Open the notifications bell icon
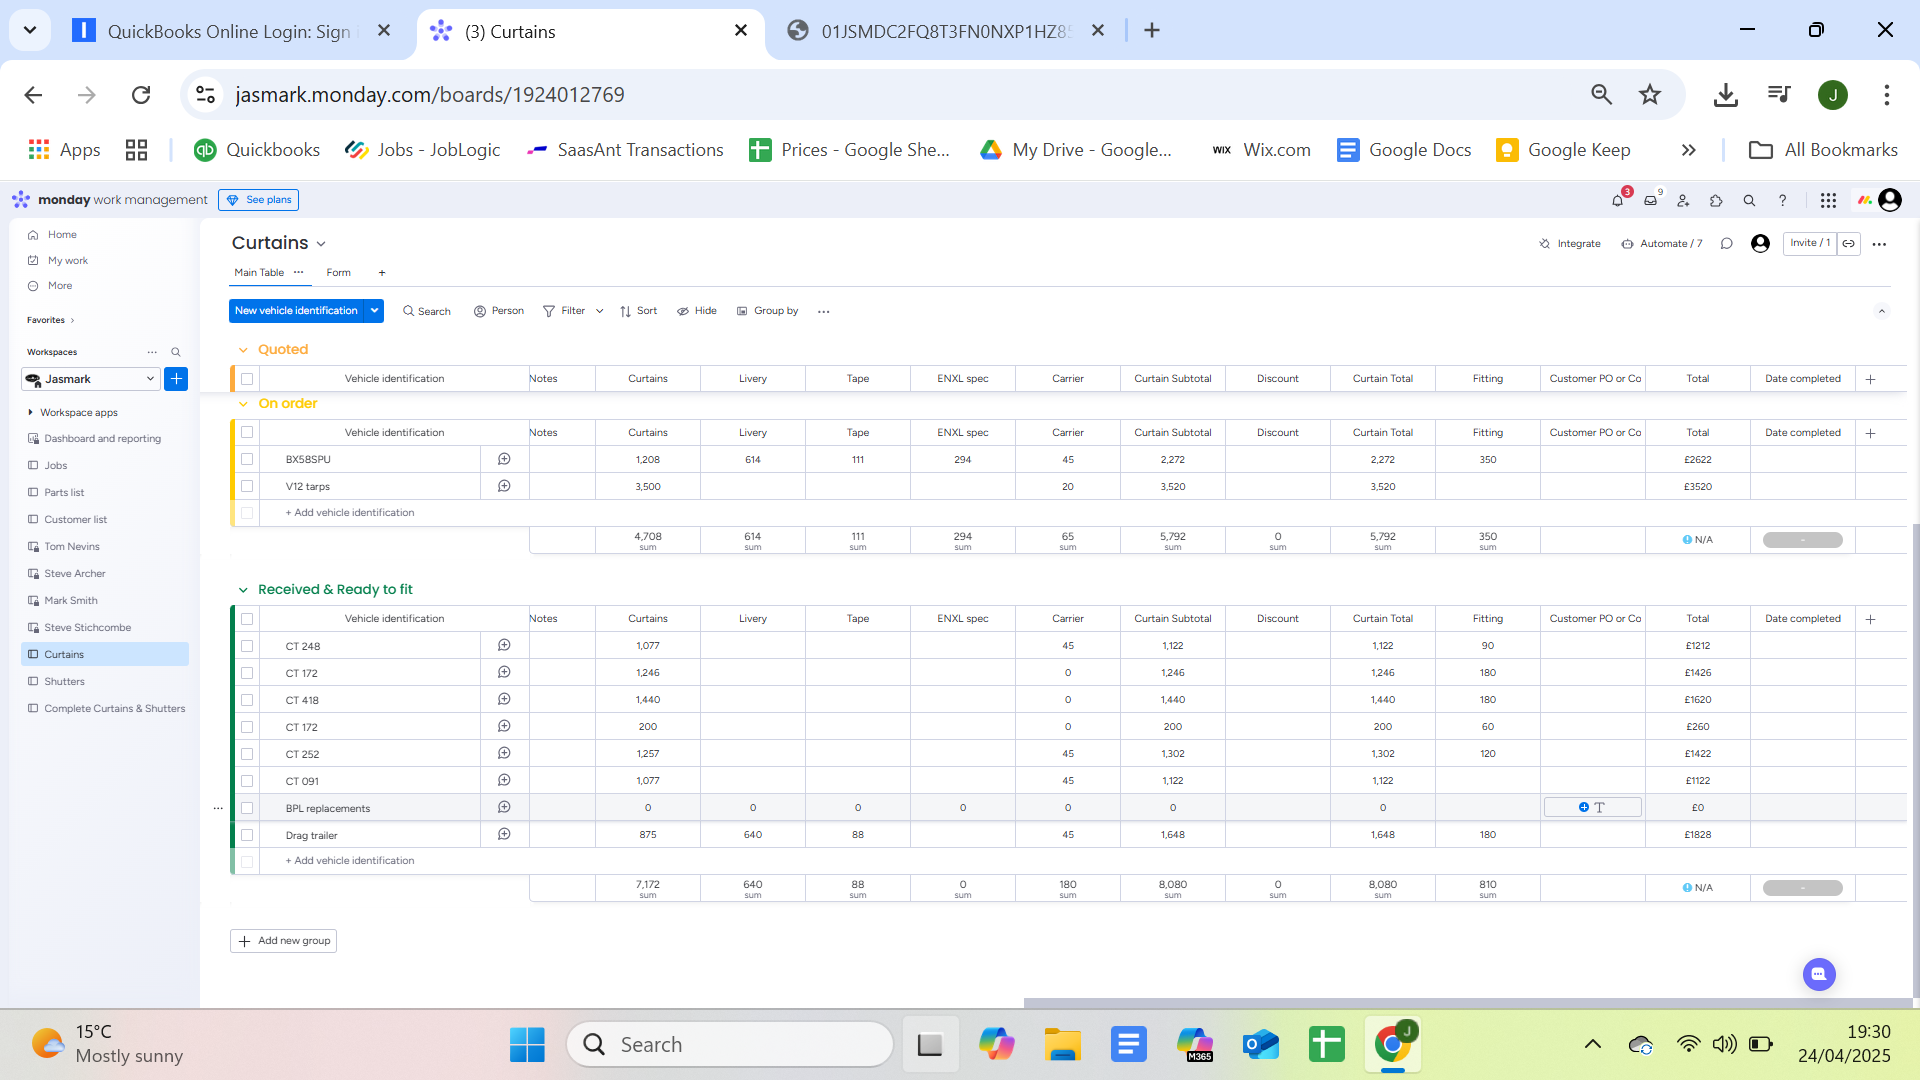Viewport: 1920px width, 1080px height. click(1617, 201)
